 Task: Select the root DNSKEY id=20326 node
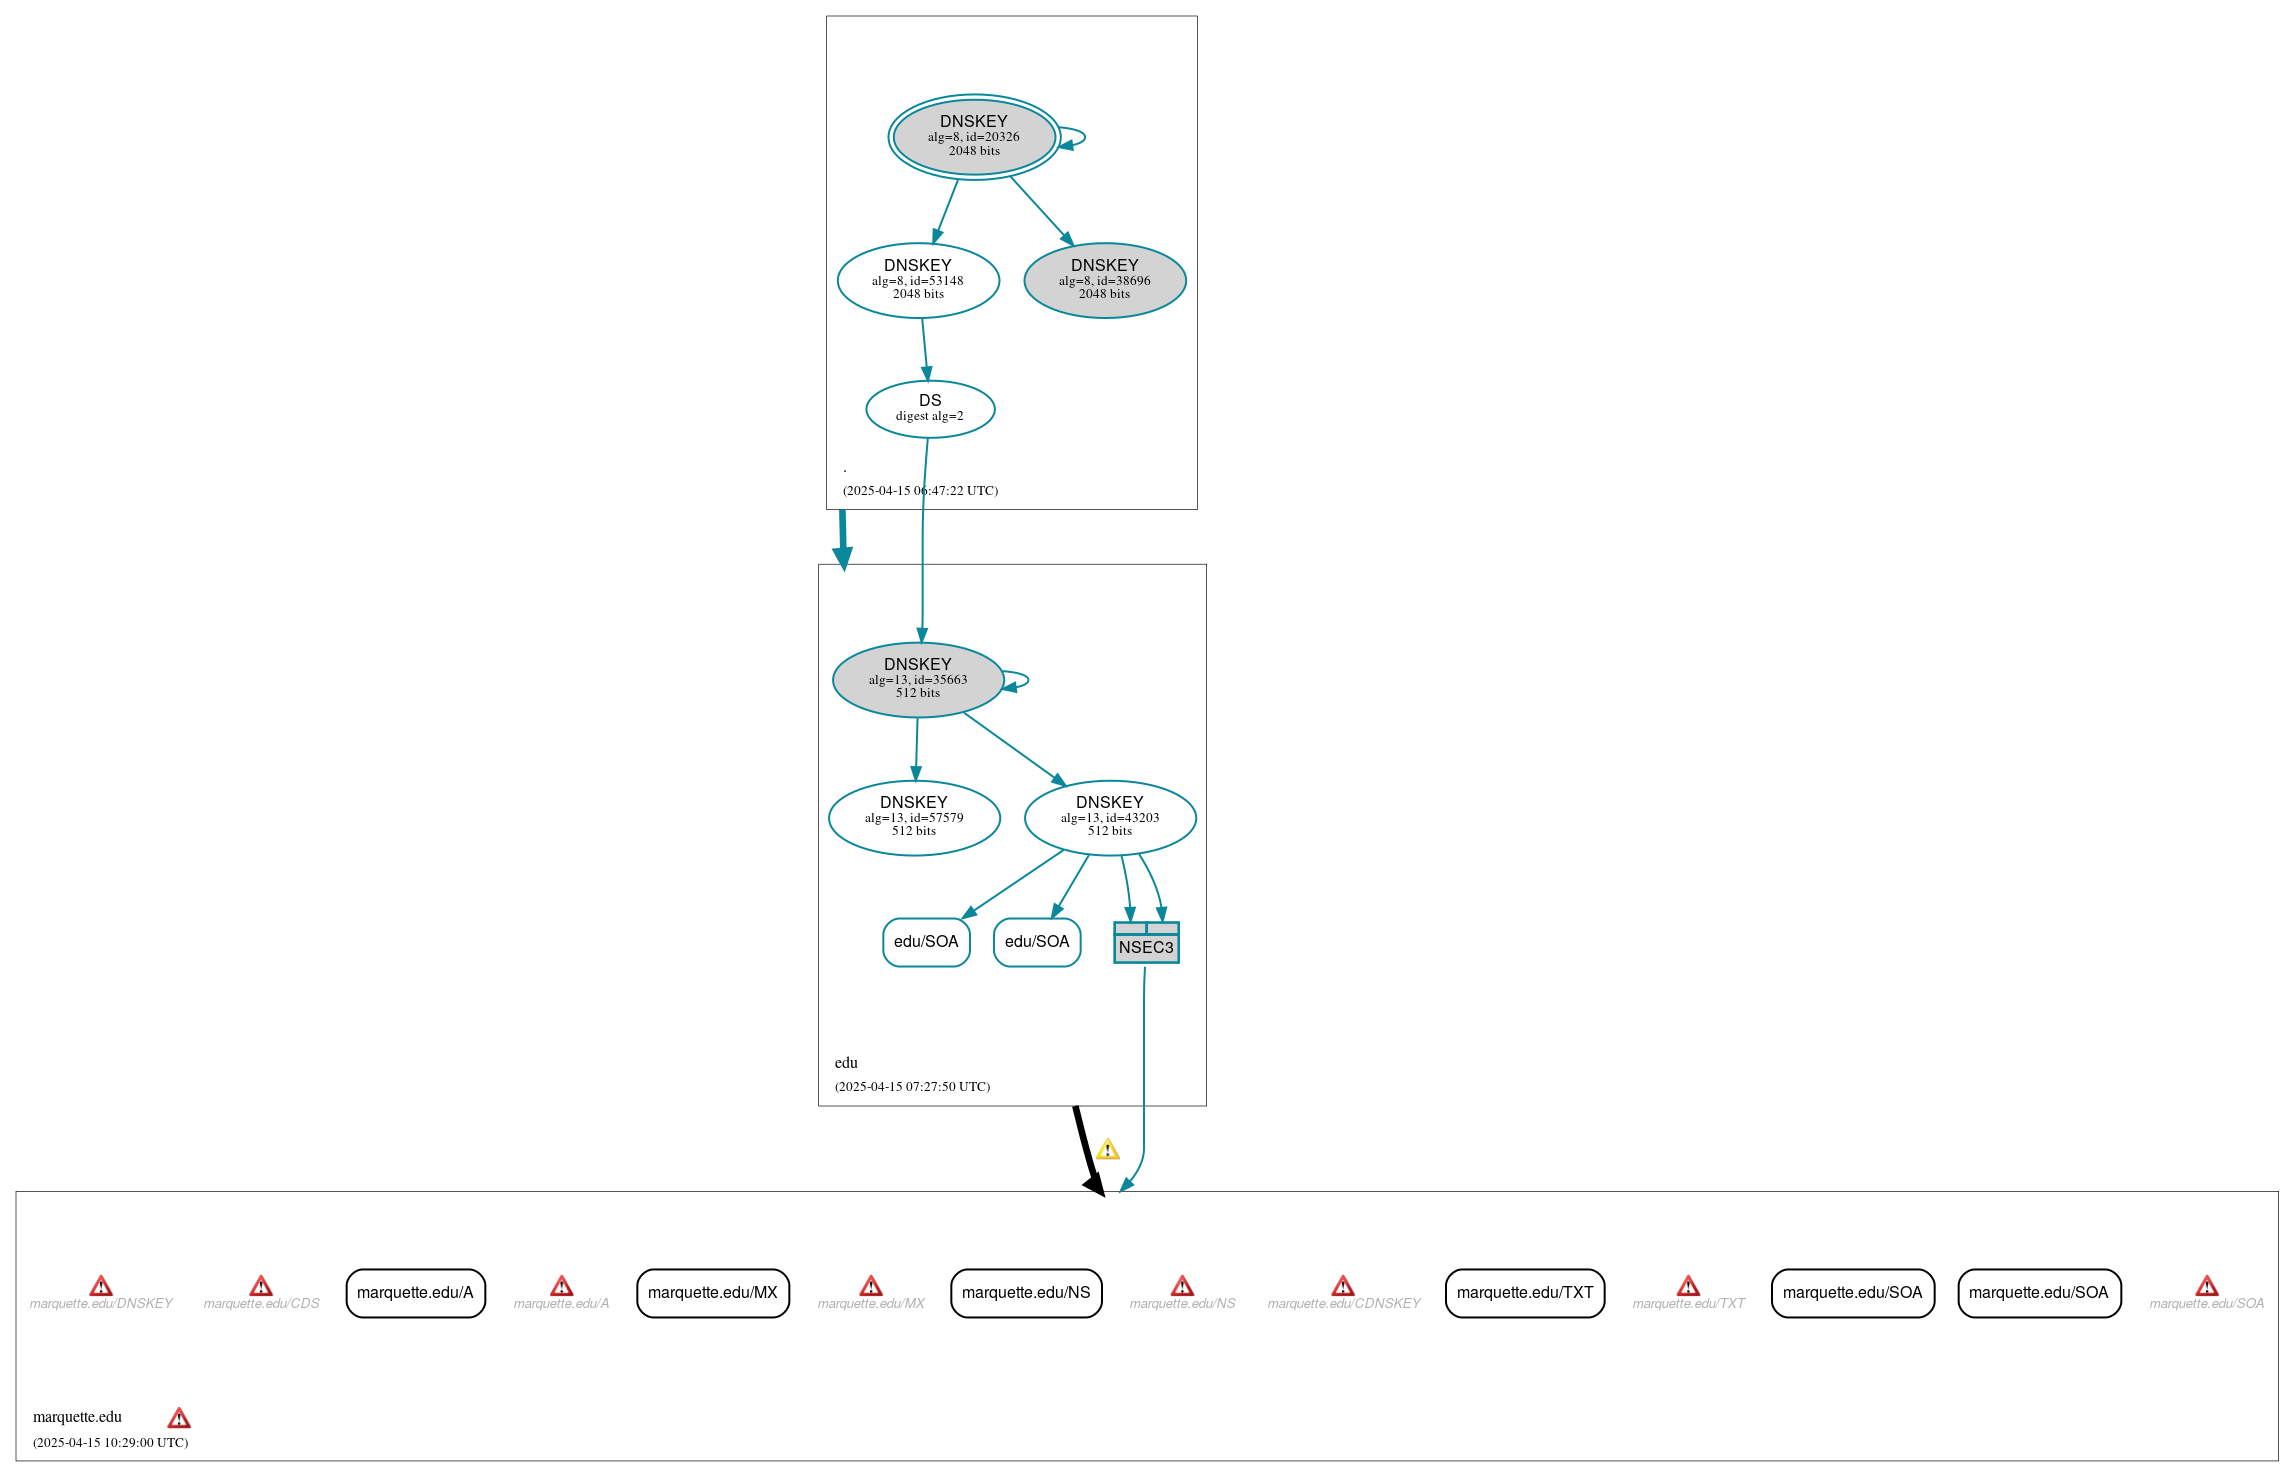(x=973, y=137)
